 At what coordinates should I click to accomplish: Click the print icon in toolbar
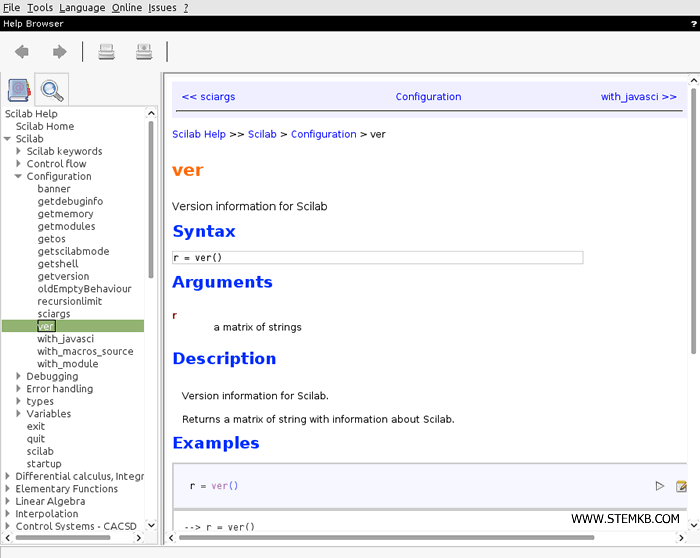(x=106, y=52)
